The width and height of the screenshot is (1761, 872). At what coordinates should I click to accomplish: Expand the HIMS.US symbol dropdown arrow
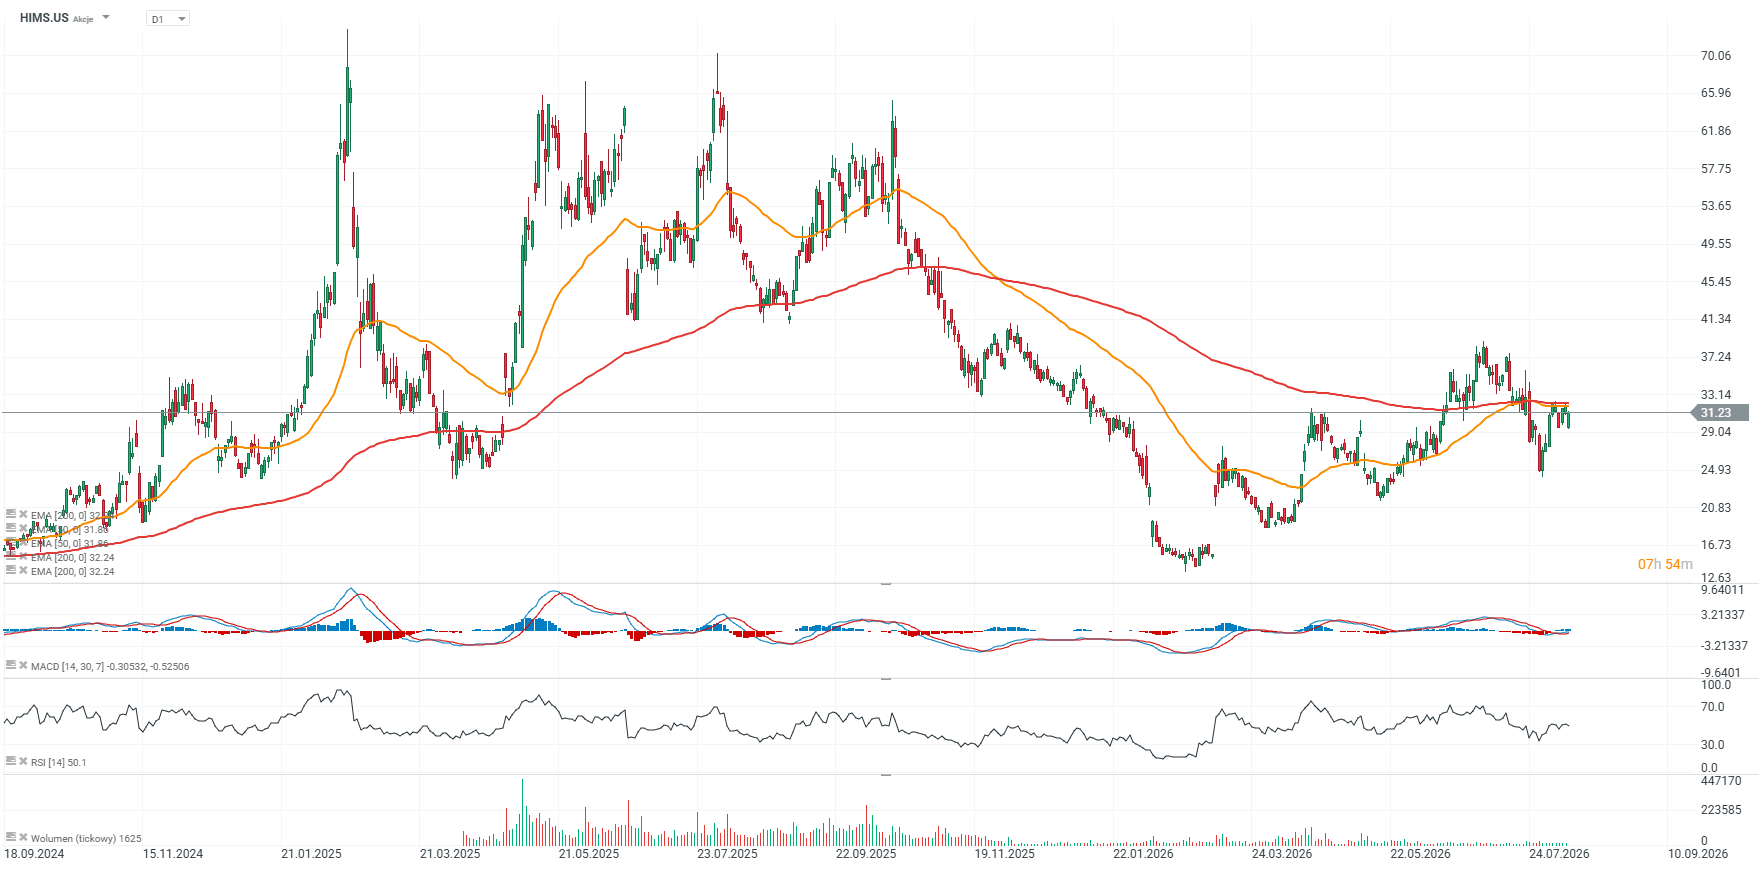pos(106,18)
